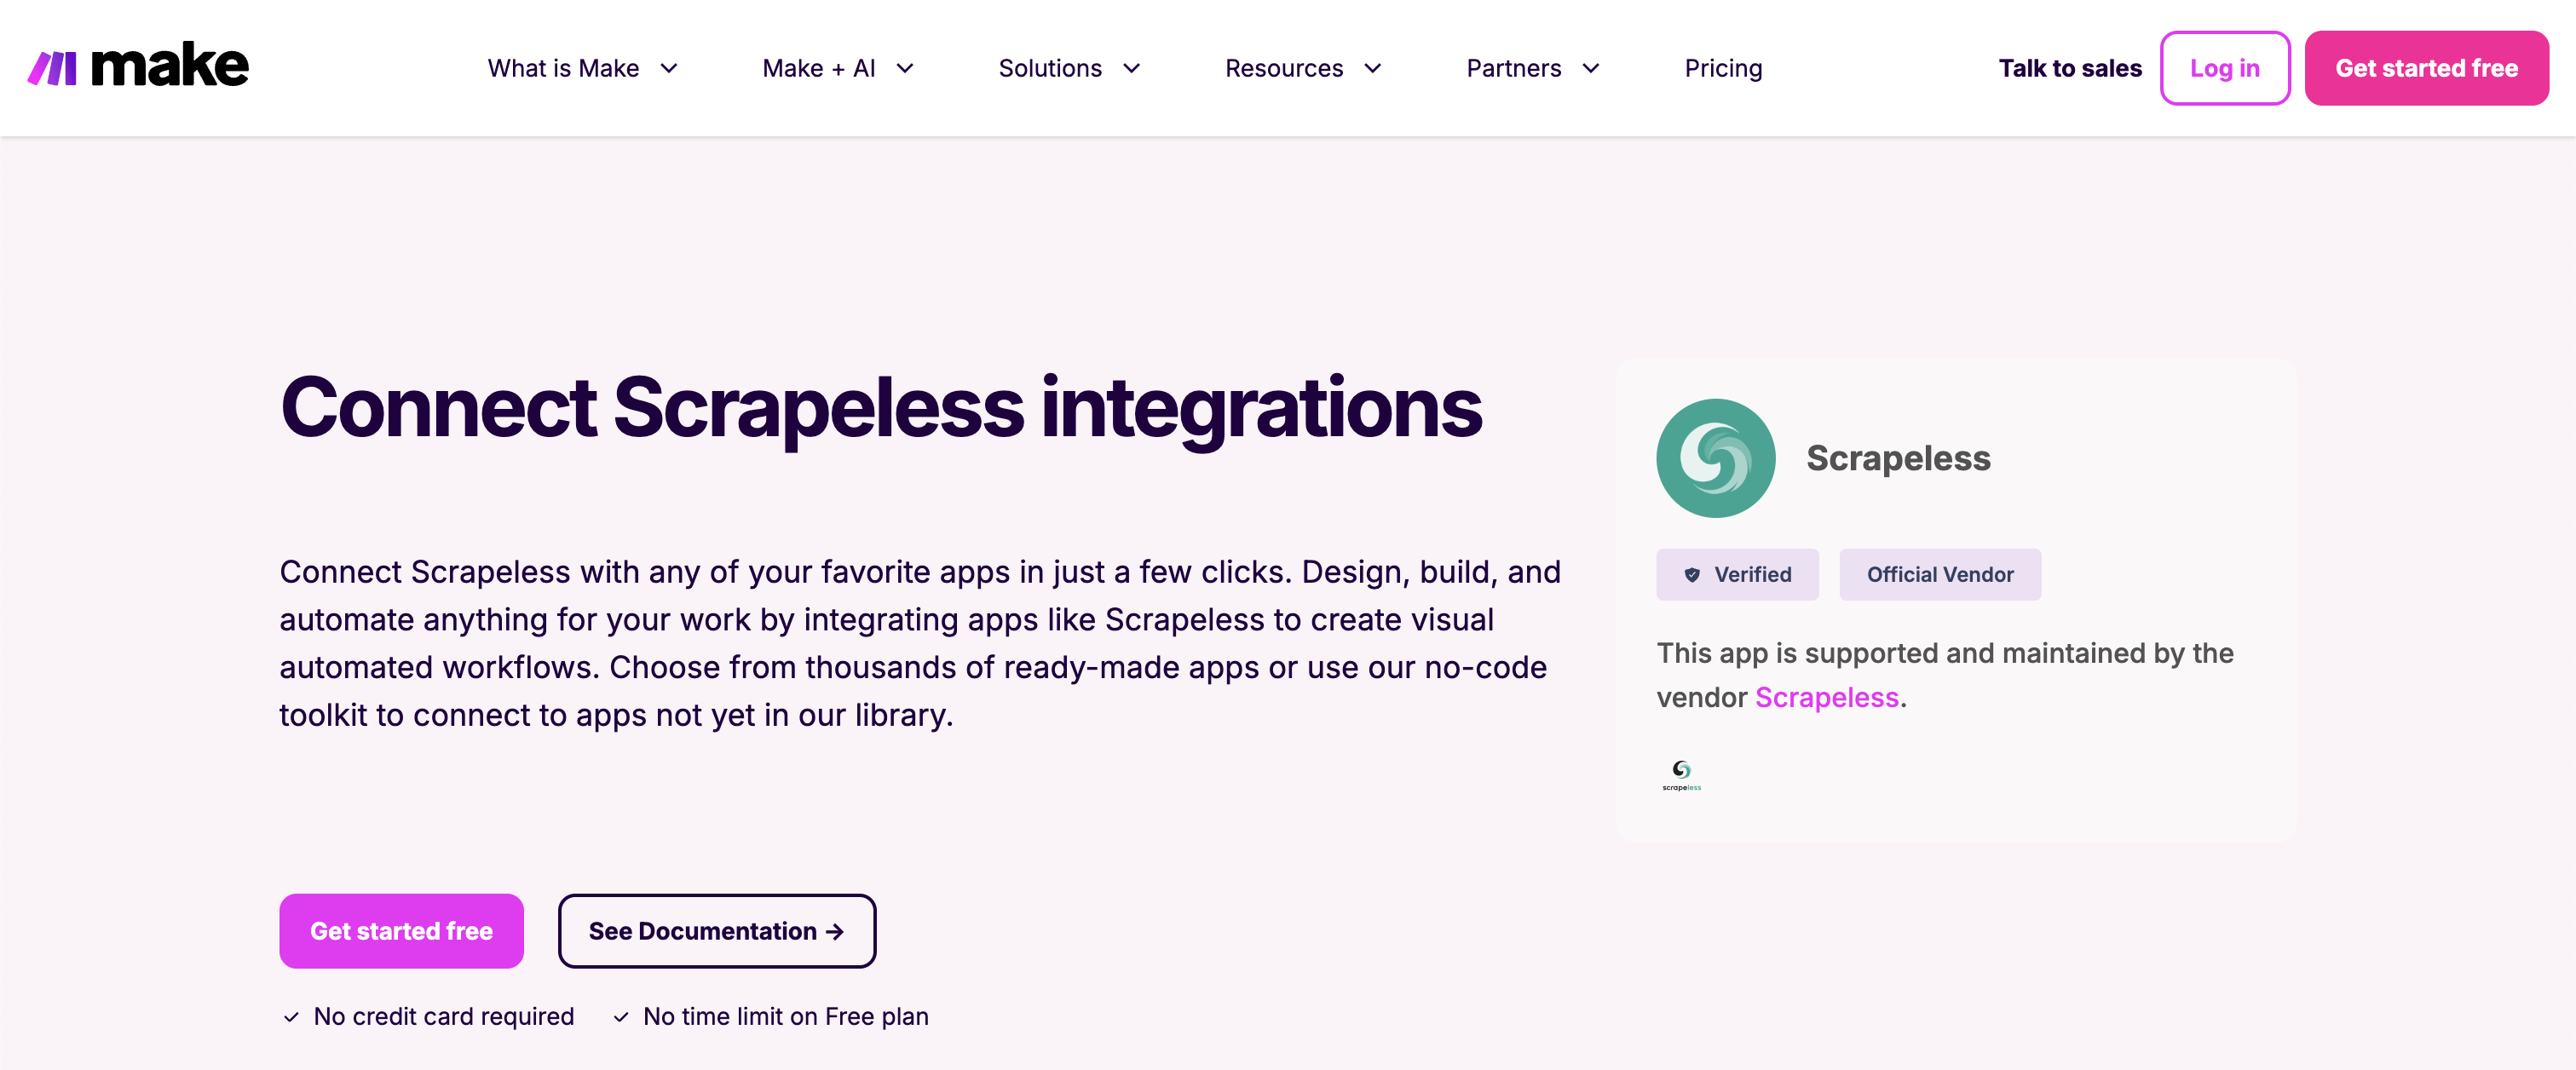Click the arrow in See Documentation

[x=835, y=931]
